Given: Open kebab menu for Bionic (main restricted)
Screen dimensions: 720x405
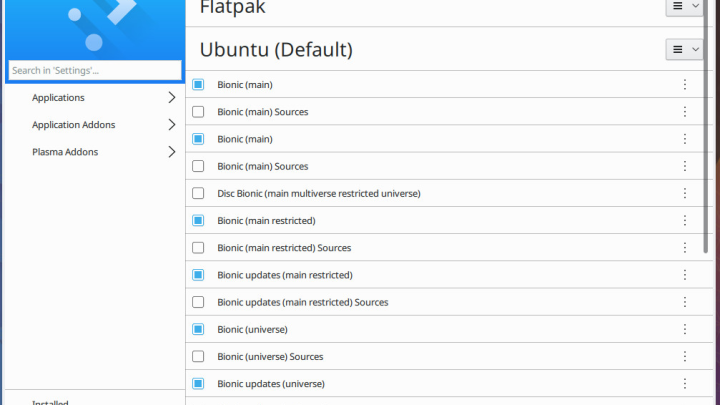Looking at the screenshot, I should [x=684, y=220].
